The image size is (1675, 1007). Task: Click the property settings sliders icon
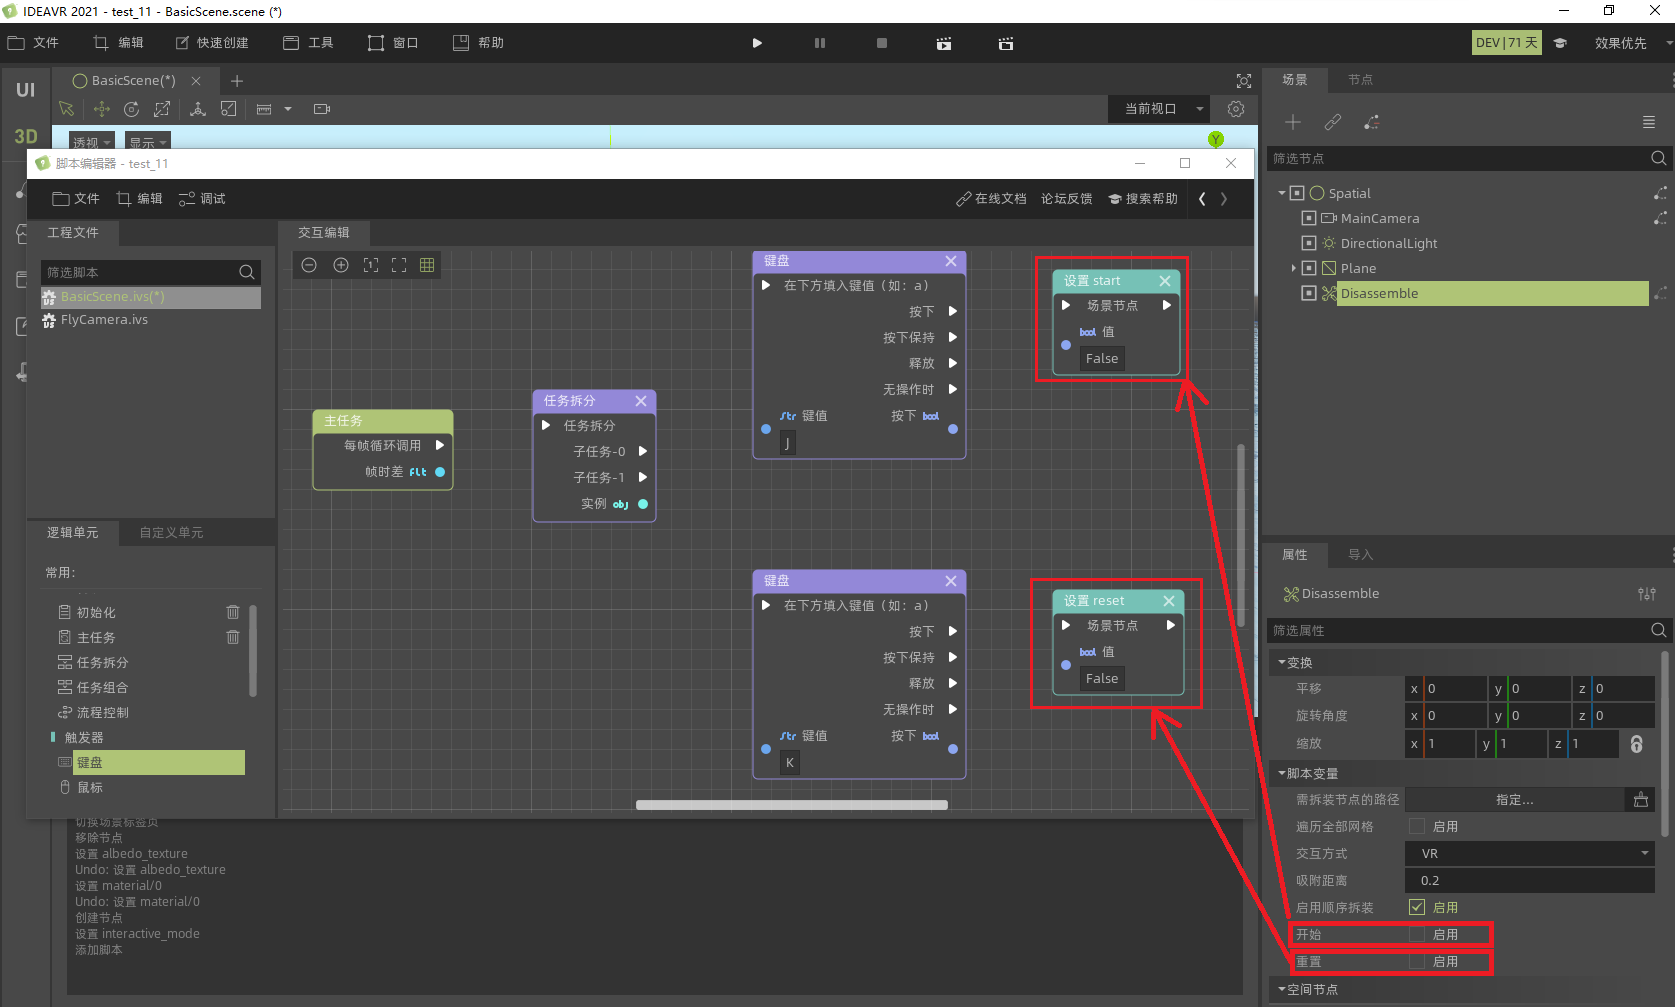tap(1647, 594)
